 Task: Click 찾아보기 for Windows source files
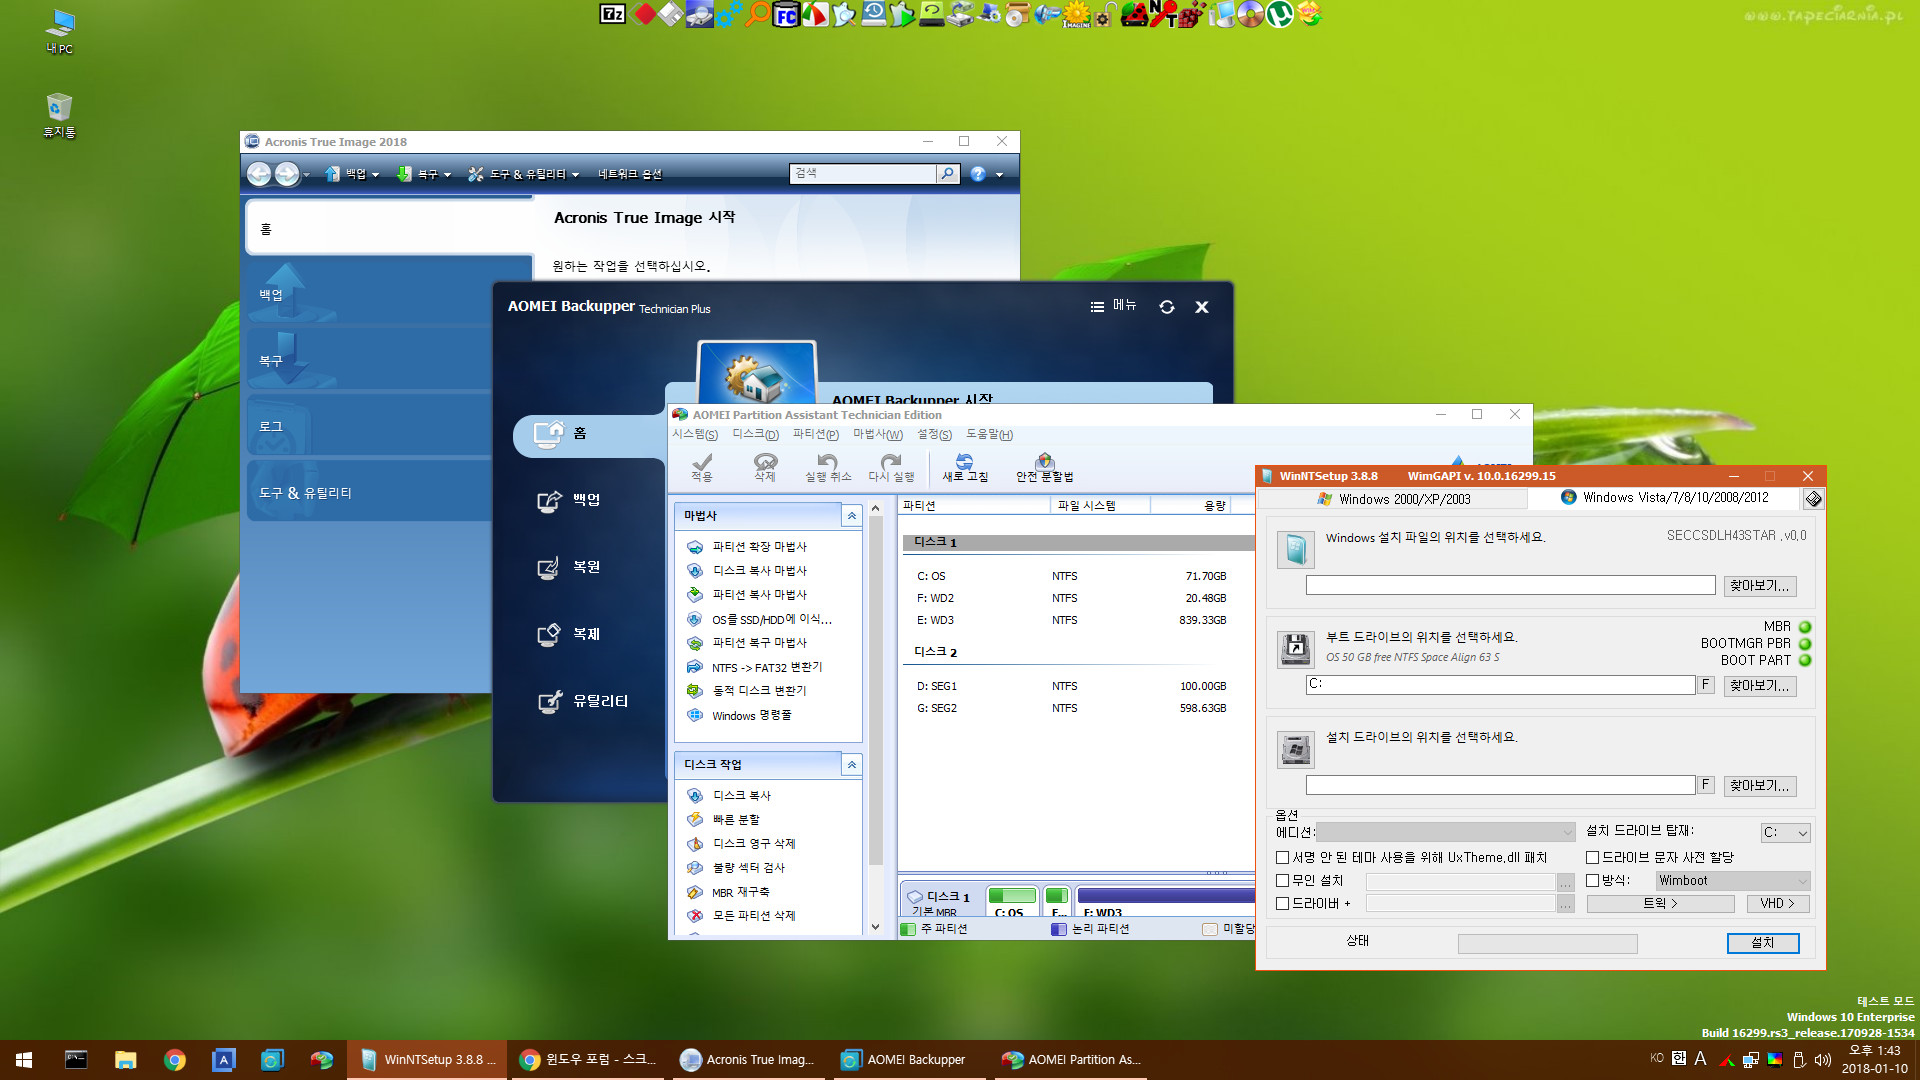pos(1759,586)
